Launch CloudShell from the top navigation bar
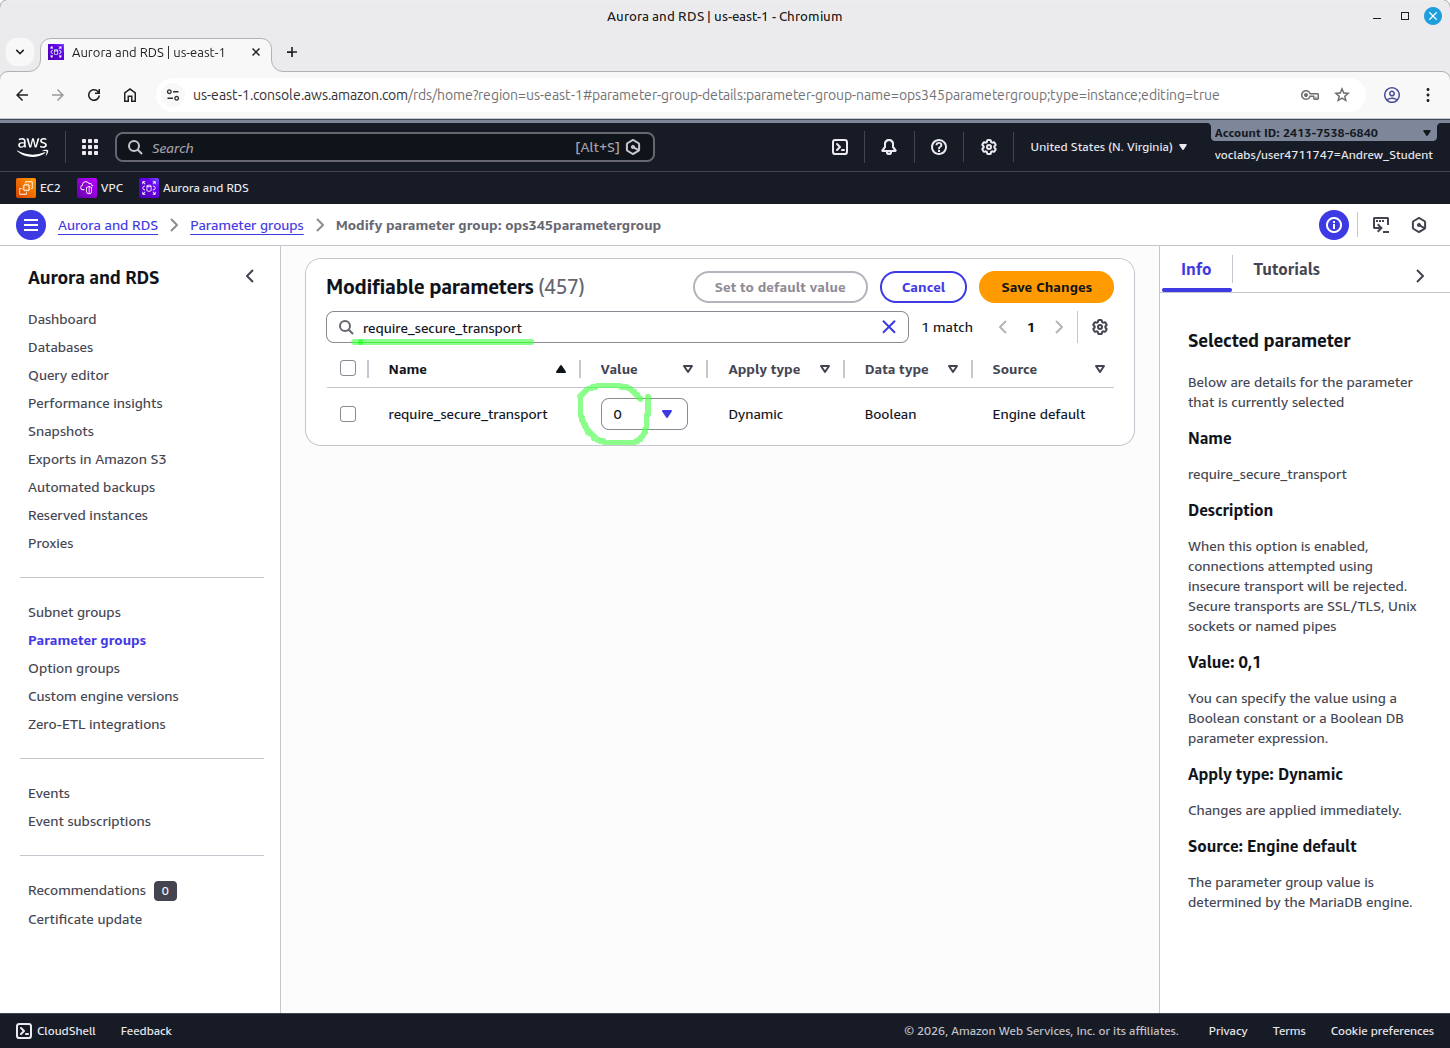1450x1048 pixels. tap(840, 147)
